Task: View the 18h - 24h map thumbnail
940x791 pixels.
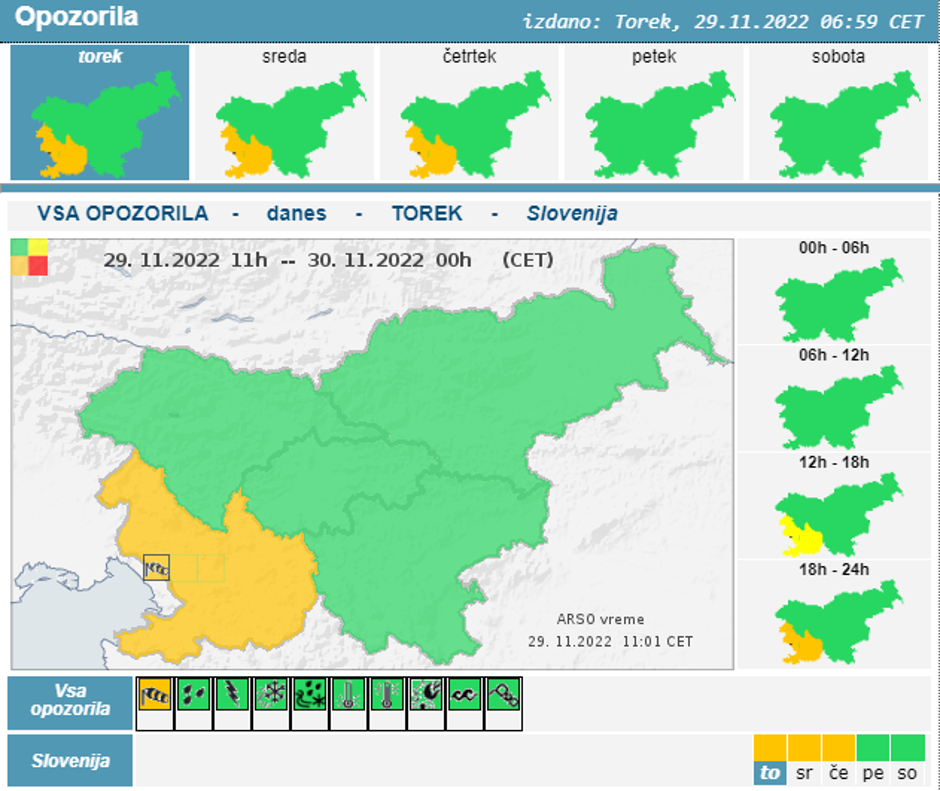Action: click(834, 615)
